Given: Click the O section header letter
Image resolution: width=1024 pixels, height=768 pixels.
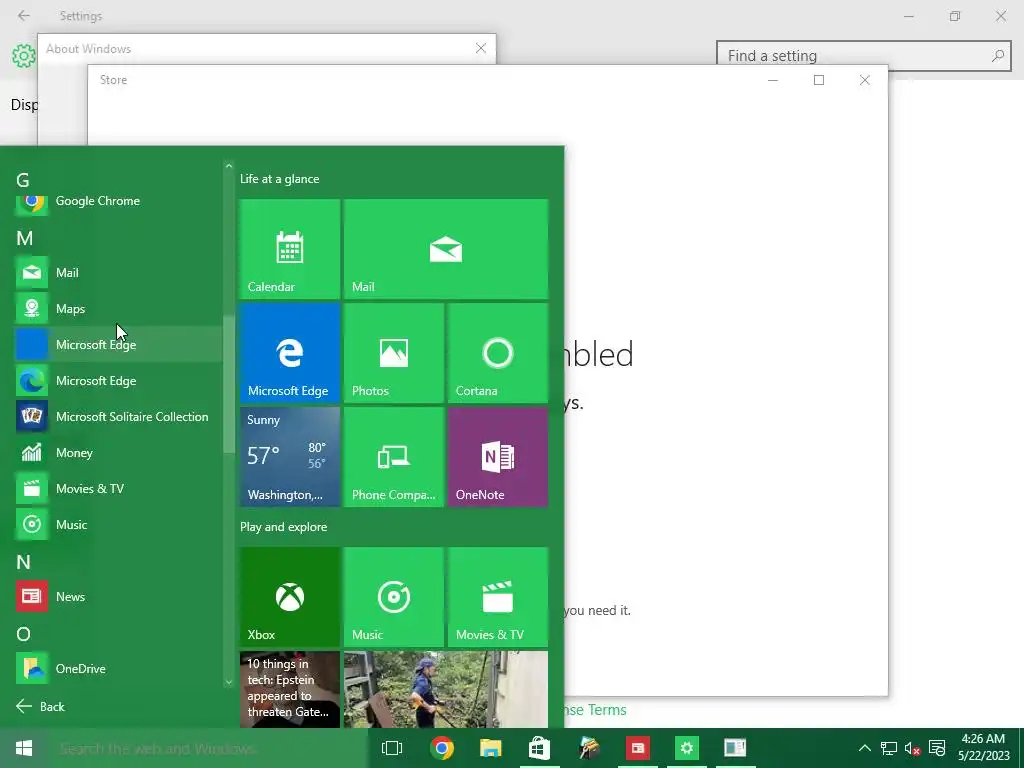Looking at the screenshot, I should 24,634.
